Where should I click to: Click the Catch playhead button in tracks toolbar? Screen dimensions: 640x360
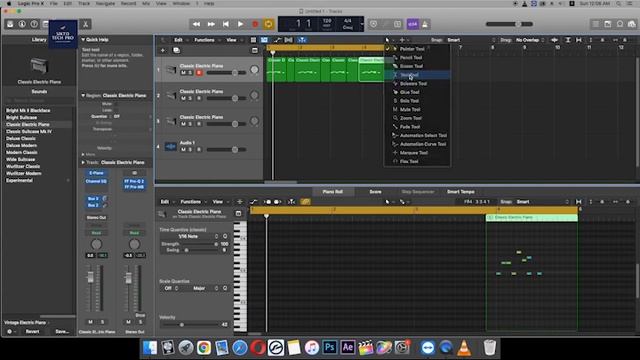(x=302, y=40)
